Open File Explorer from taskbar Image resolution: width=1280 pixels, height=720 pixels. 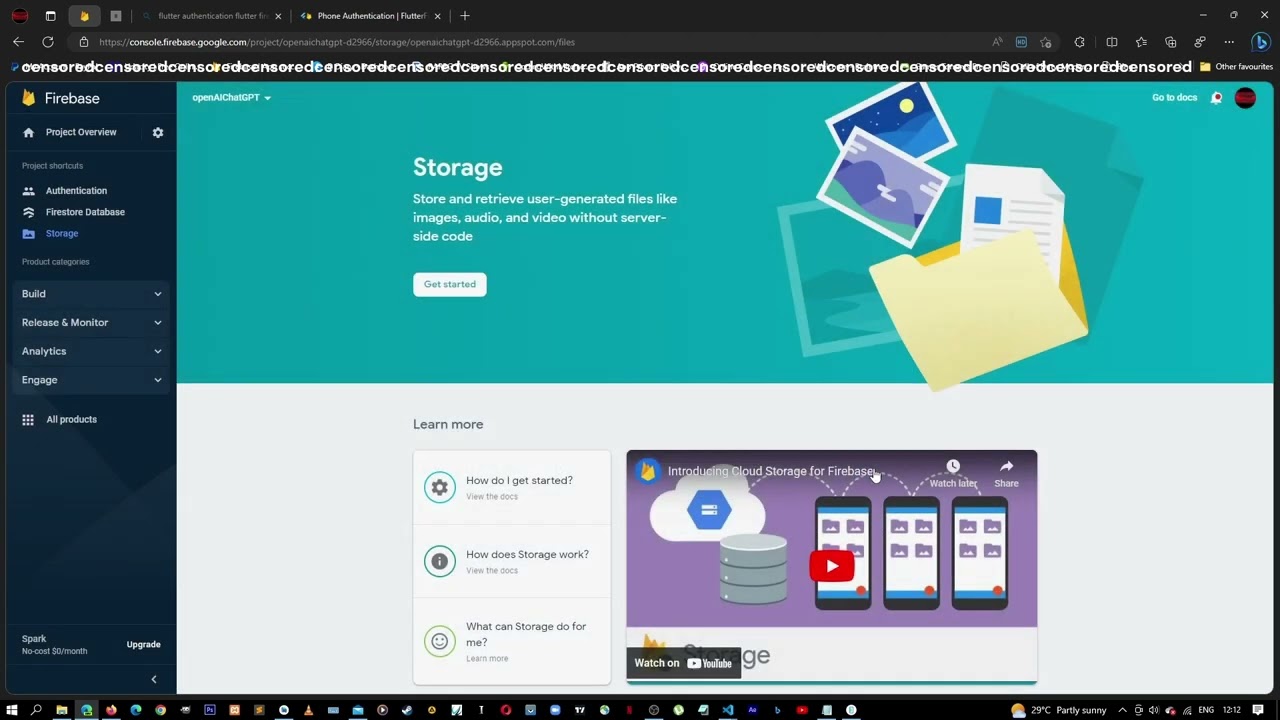tap(62, 710)
